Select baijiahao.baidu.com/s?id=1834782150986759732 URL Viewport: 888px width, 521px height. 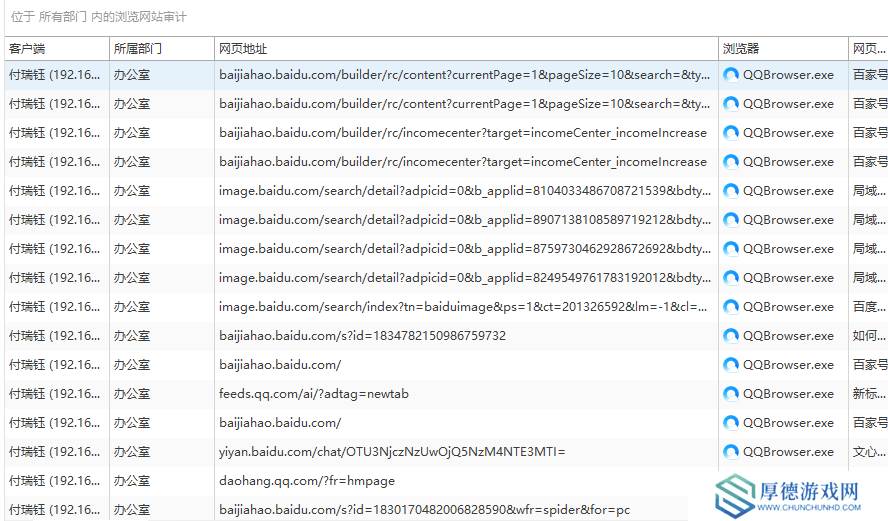pos(362,336)
